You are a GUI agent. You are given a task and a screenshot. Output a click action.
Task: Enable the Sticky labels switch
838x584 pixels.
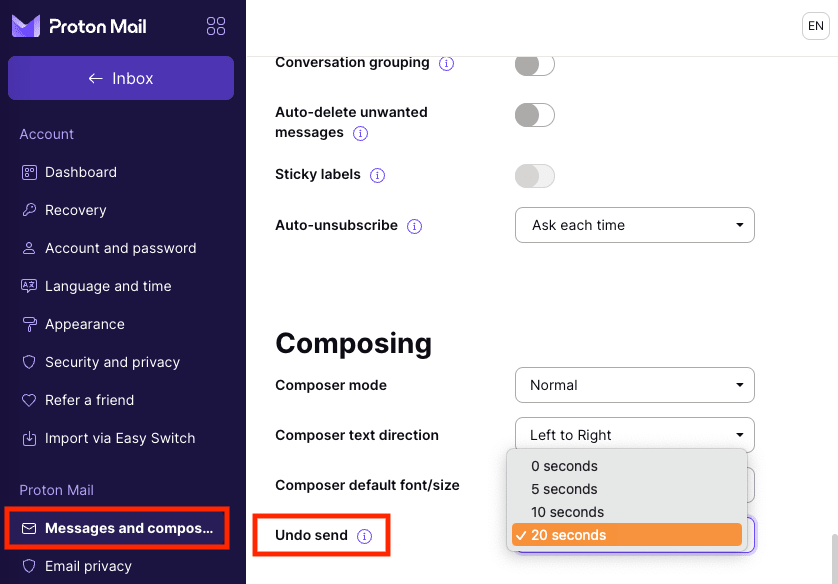point(534,176)
